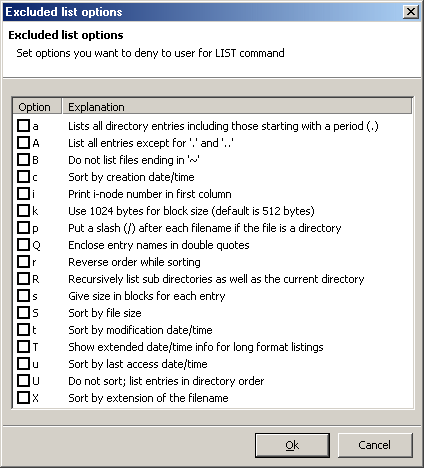Check the 'R' recursive listing option
This screenshot has height=468, width=424.
tap(23, 279)
